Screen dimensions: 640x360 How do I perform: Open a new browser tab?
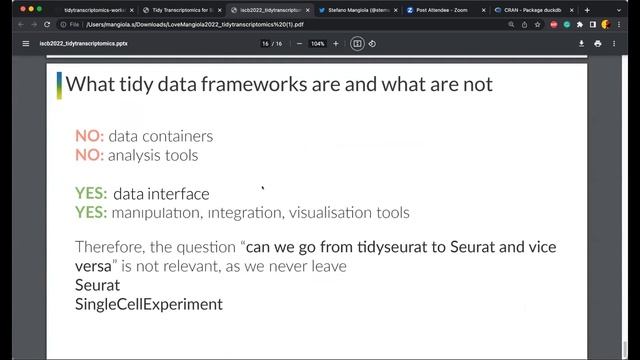click(x=587, y=10)
